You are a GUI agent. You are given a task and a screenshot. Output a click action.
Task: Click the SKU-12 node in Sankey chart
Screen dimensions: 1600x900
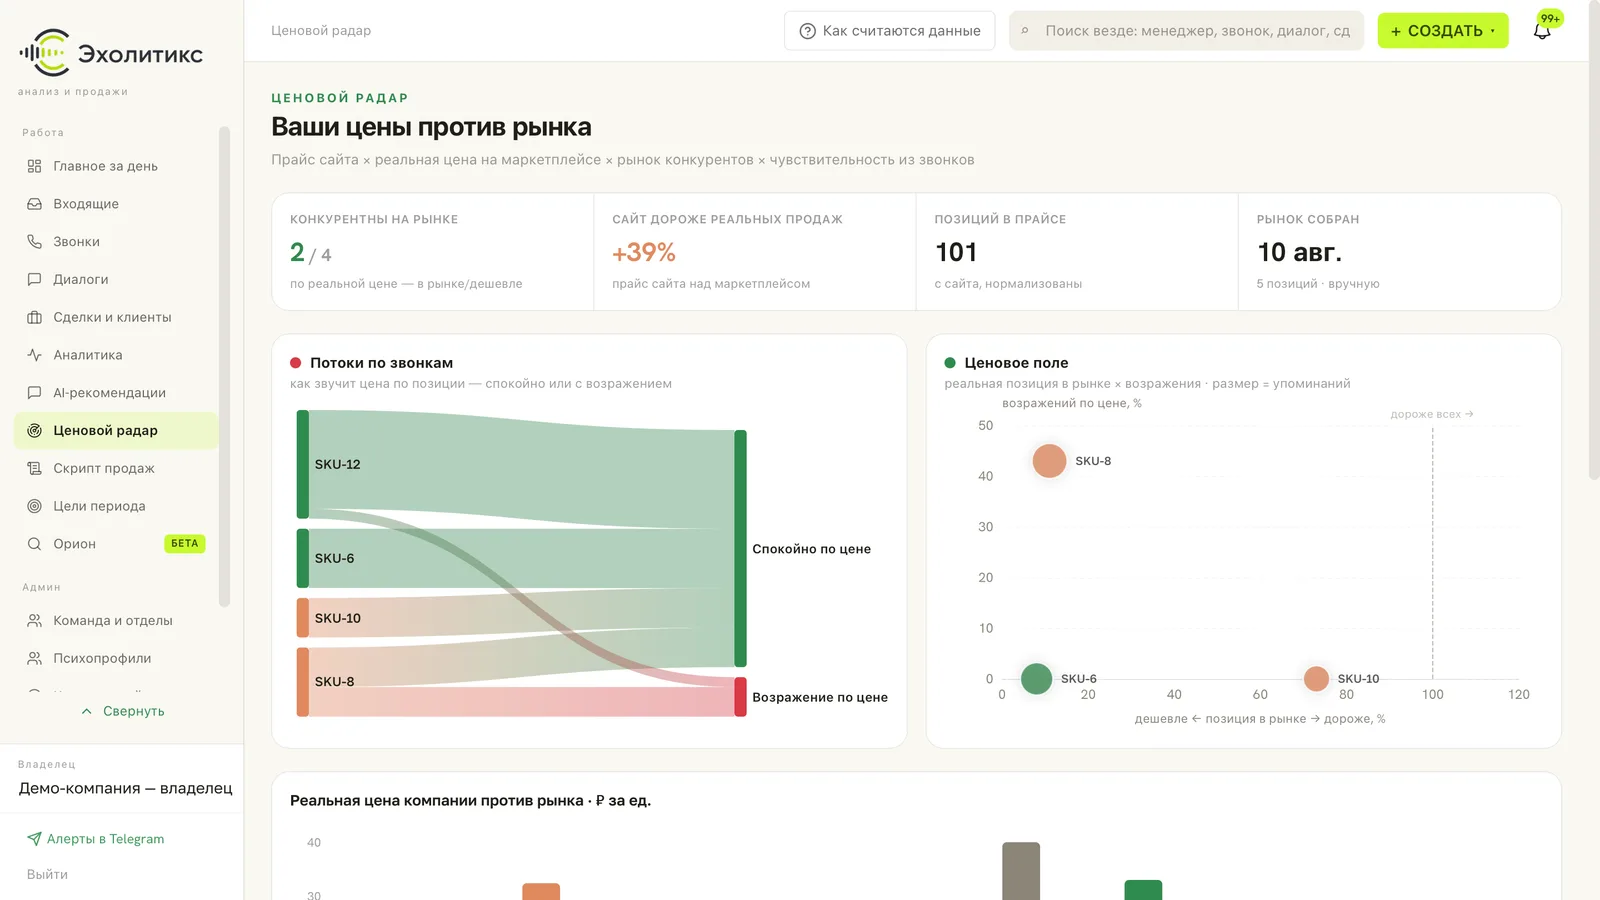[x=303, y=464]
